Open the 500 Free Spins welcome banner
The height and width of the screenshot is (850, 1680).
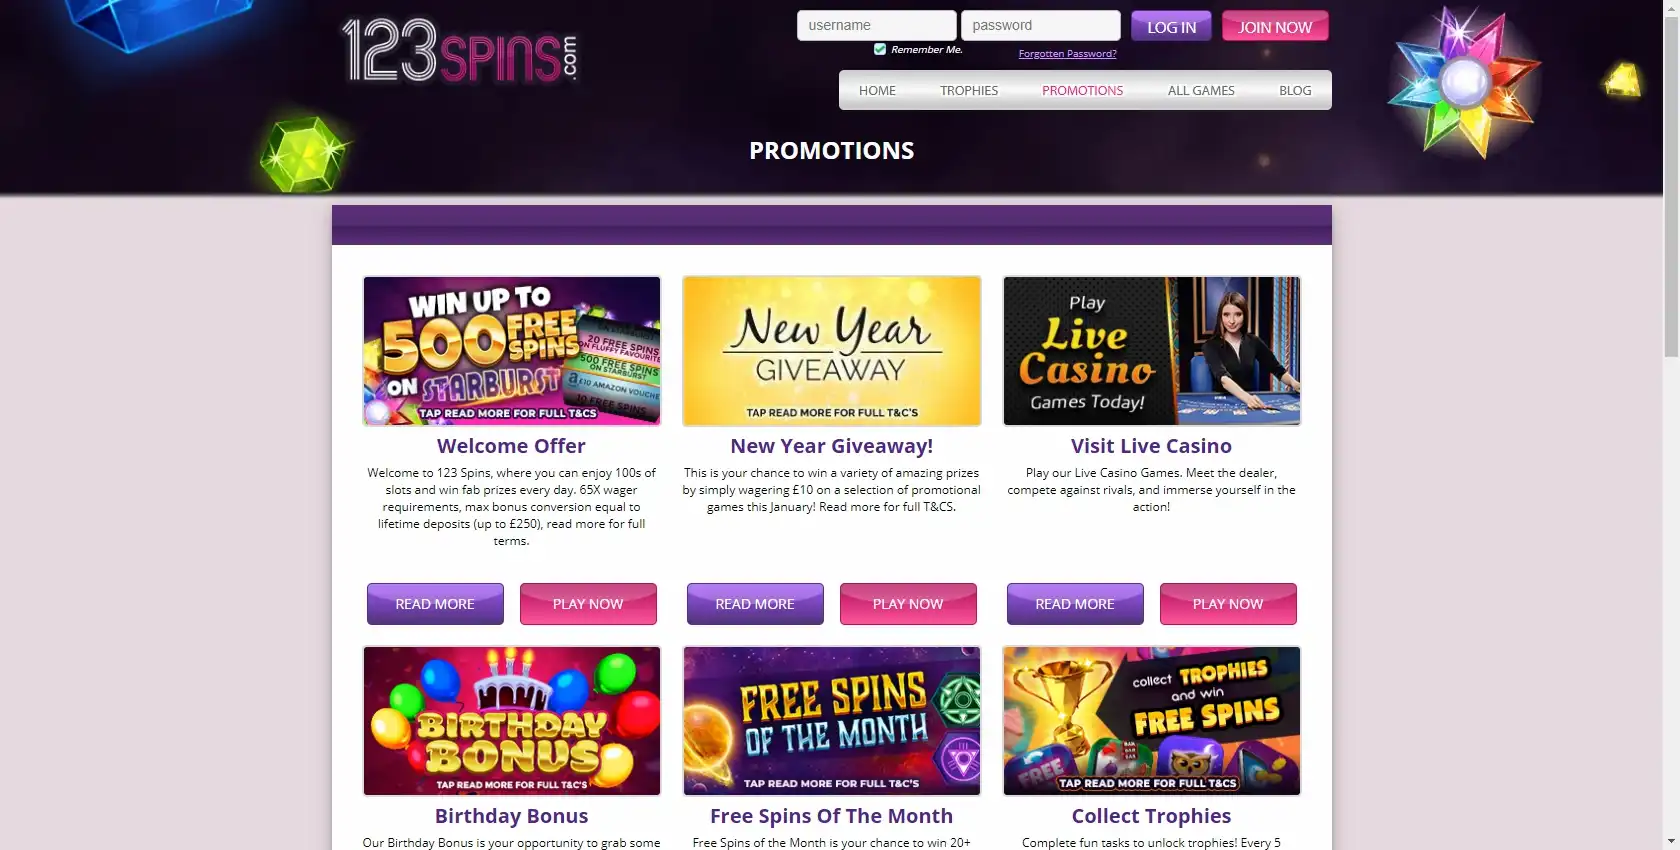pyautogui.click(x=512, y=351)
